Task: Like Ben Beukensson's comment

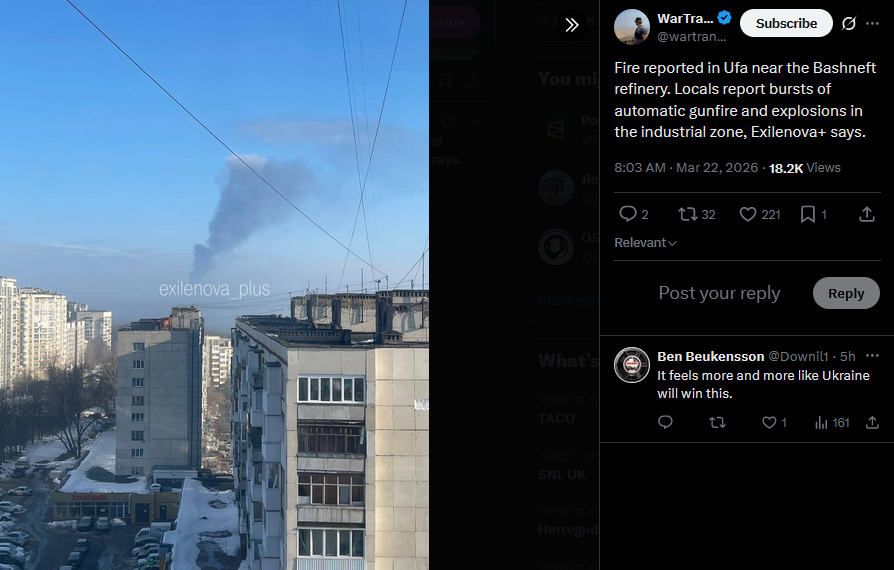Action: tap(774, 422)
